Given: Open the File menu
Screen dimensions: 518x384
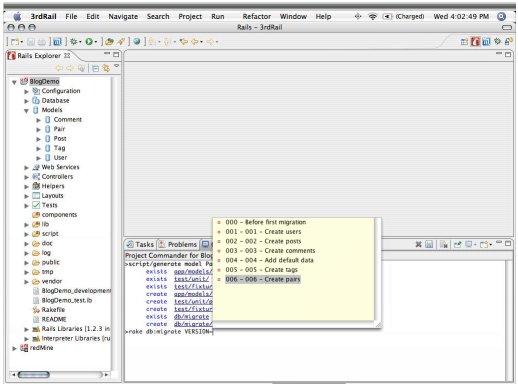Looking at the screenshot, I should point(71,16).
